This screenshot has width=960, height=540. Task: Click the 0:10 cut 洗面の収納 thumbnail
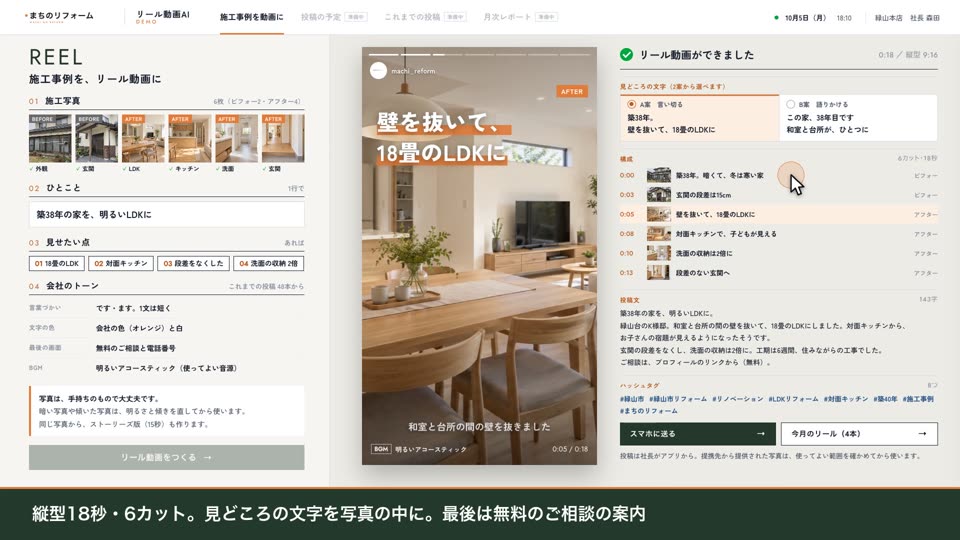pyautogui.click(x=659, y=253)
